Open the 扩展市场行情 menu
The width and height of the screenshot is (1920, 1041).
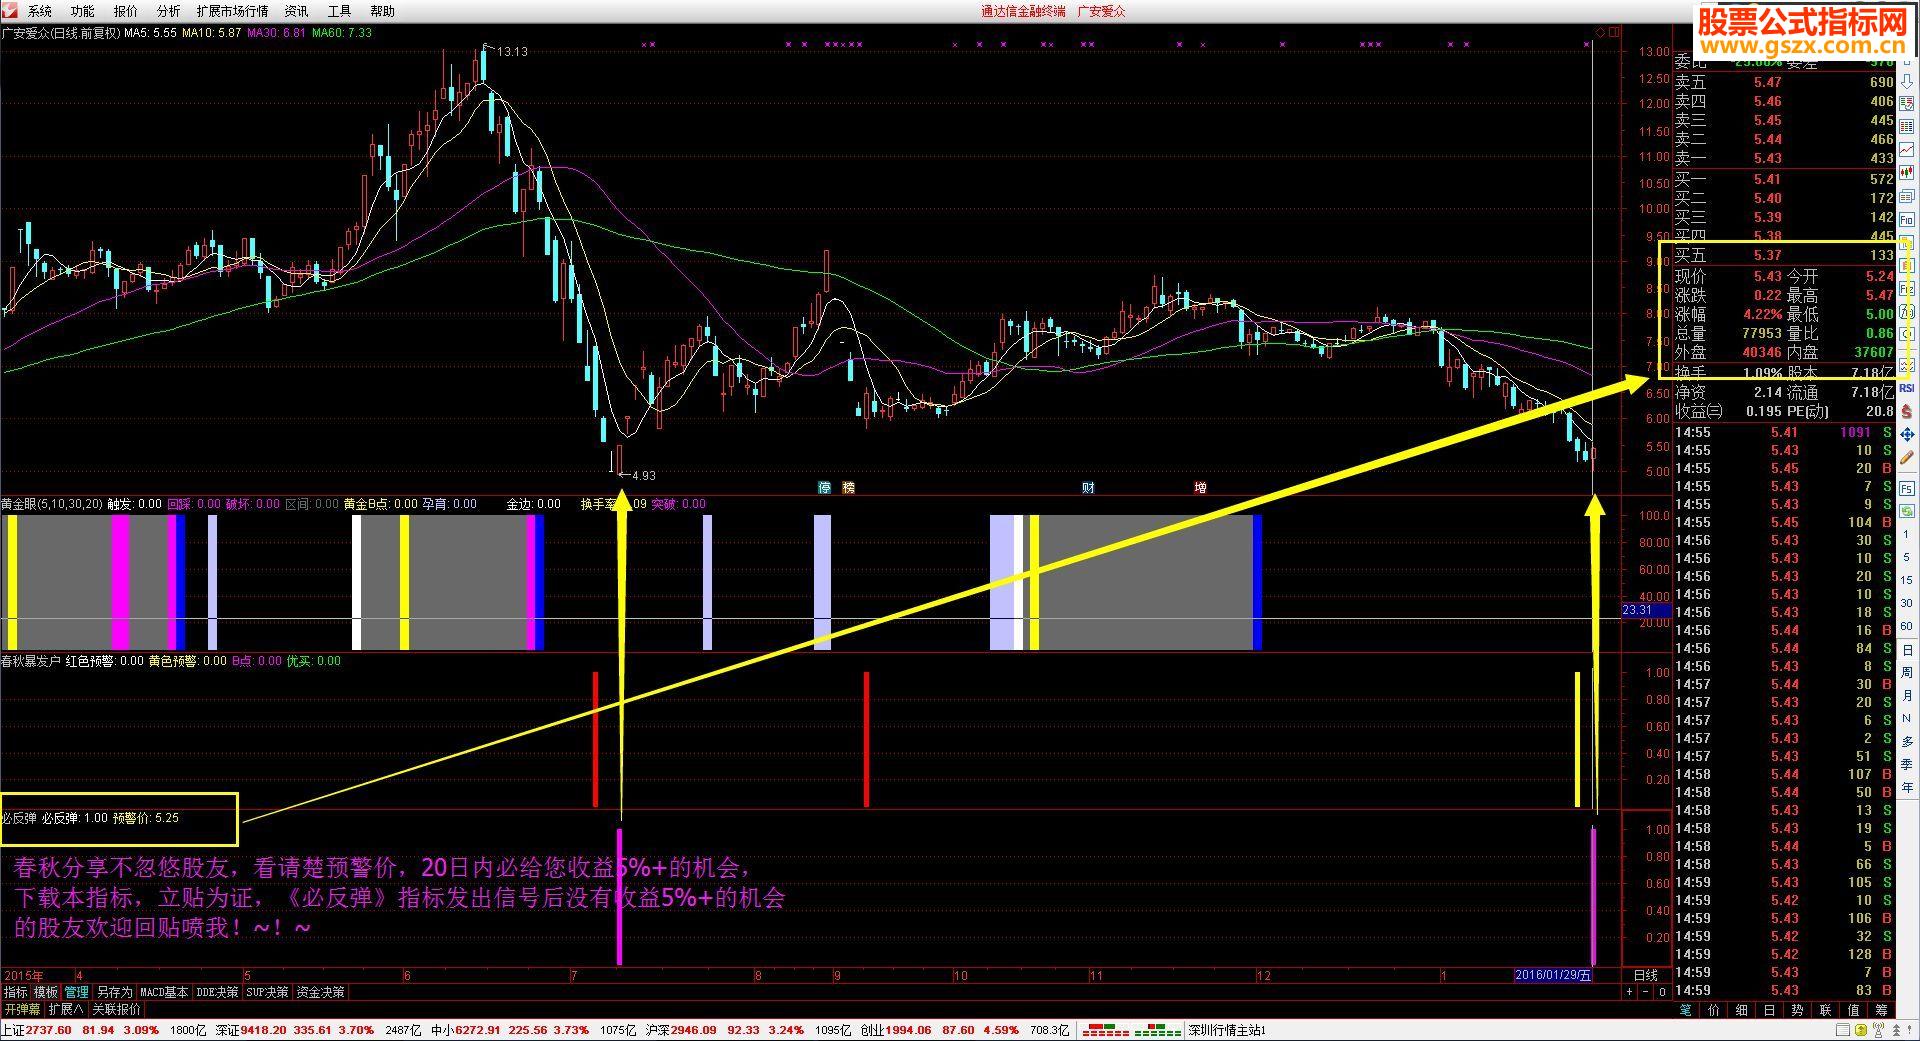click(x=233, y=11)
